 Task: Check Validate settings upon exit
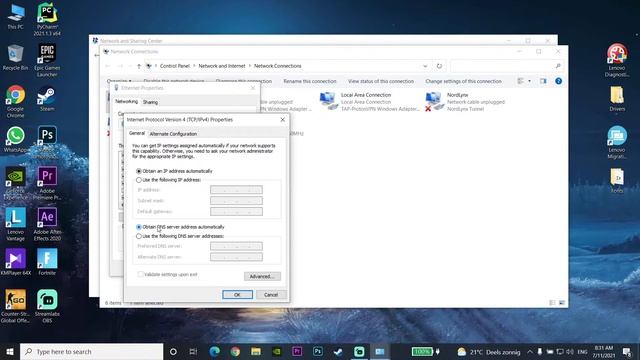click(167, 274)
